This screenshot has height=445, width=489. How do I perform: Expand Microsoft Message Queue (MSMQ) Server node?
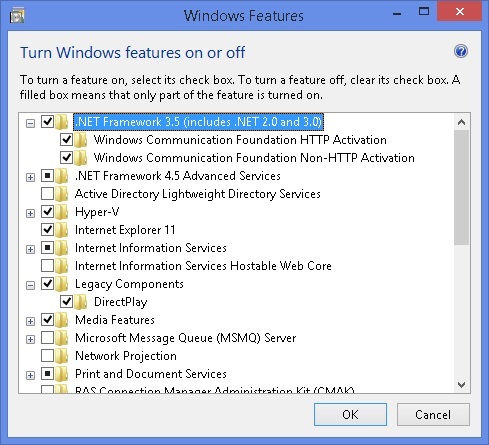tap(30, 339)
